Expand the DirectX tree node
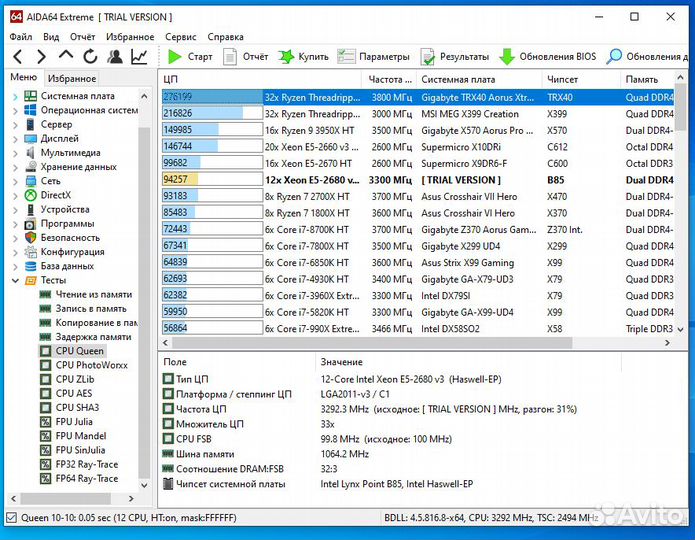 click(x=15, y=195)
